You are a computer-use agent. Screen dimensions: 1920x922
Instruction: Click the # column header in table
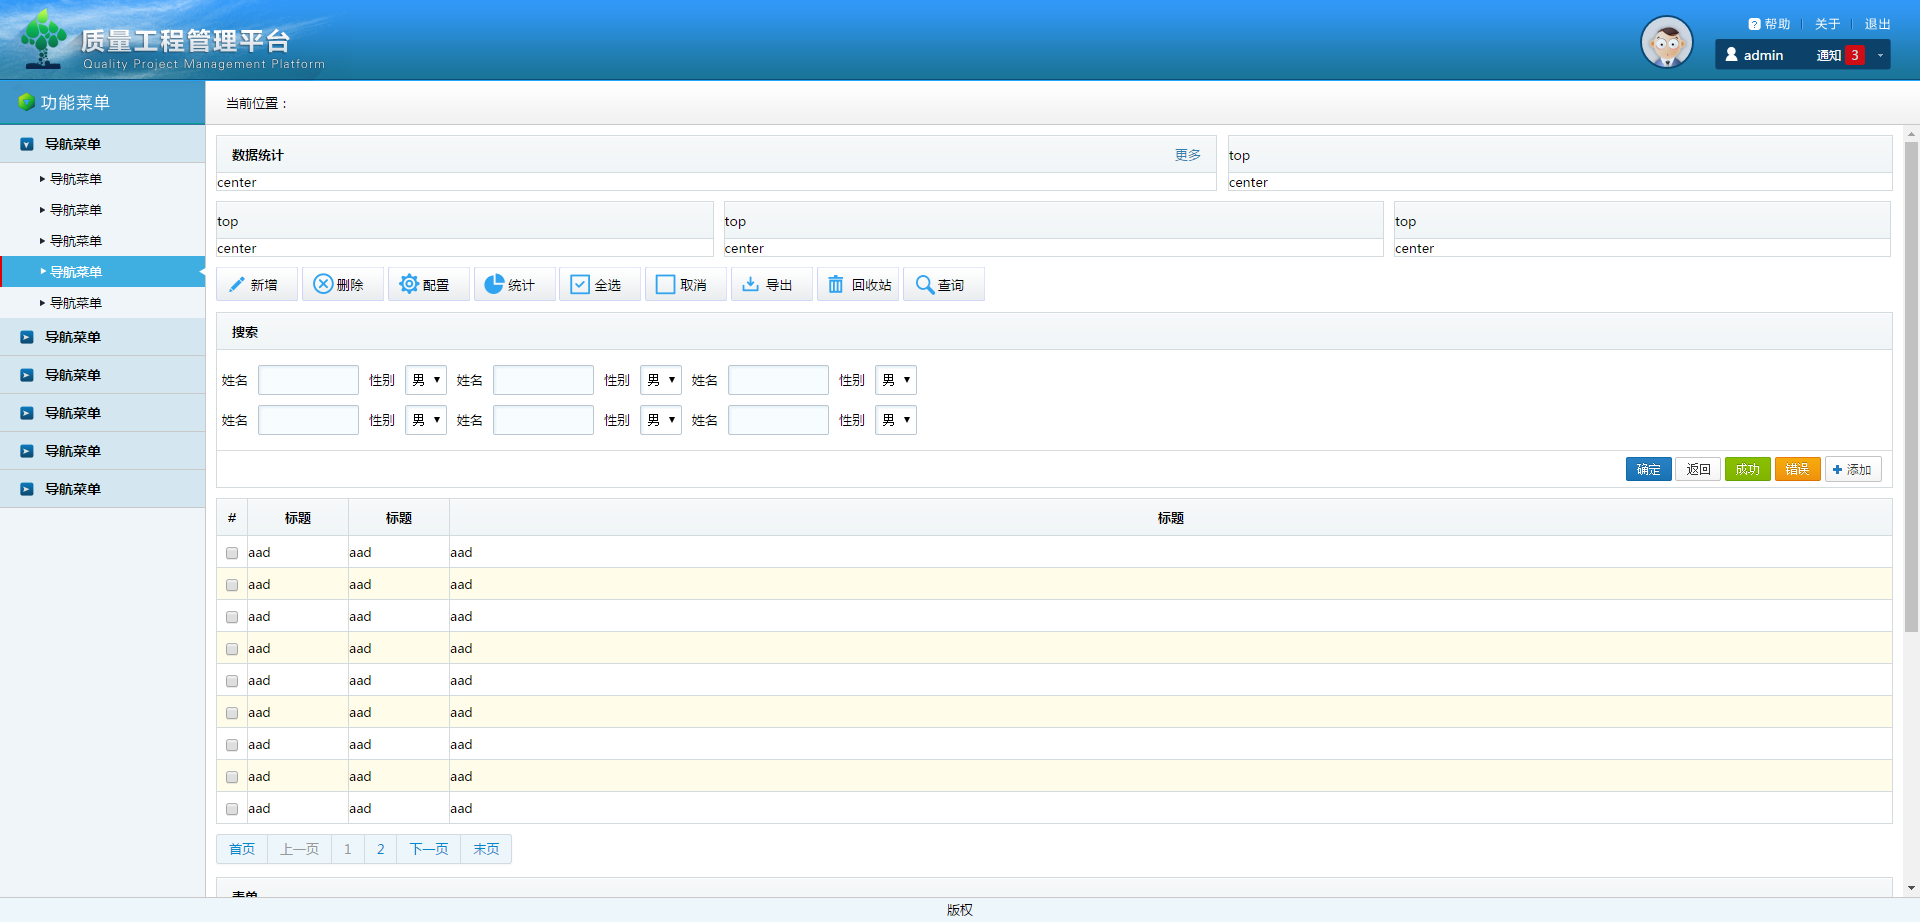(232, 518)
